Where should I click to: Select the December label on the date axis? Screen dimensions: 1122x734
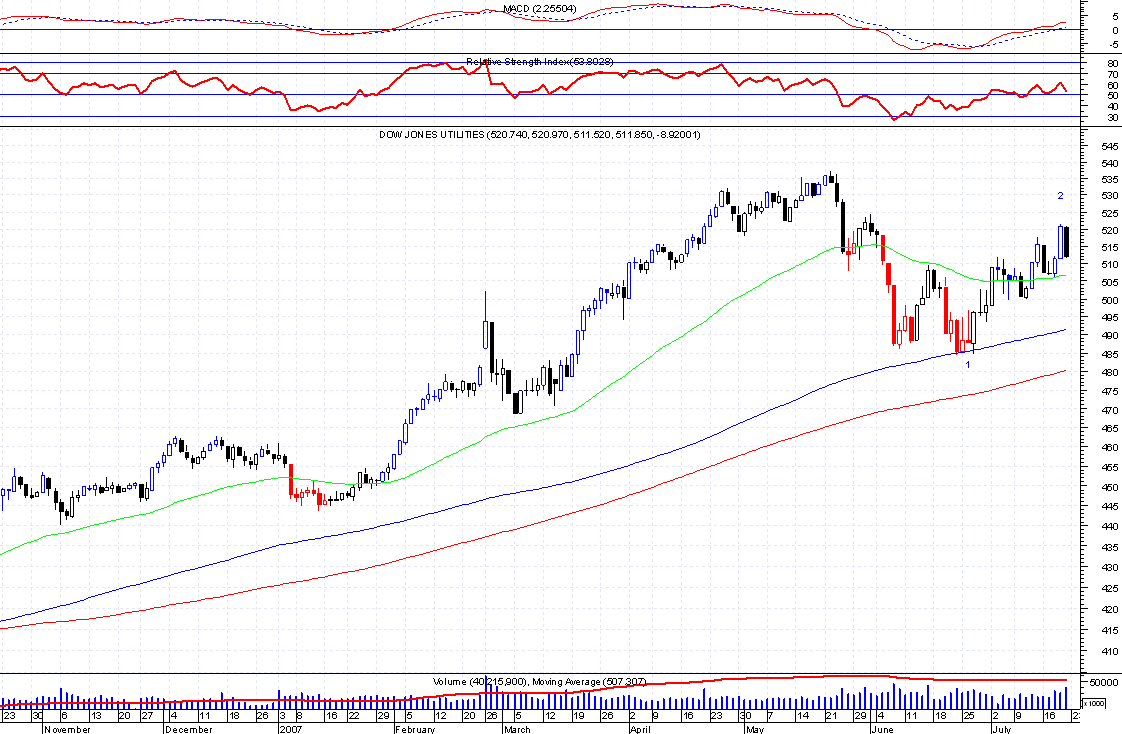(x=188, y=729)
